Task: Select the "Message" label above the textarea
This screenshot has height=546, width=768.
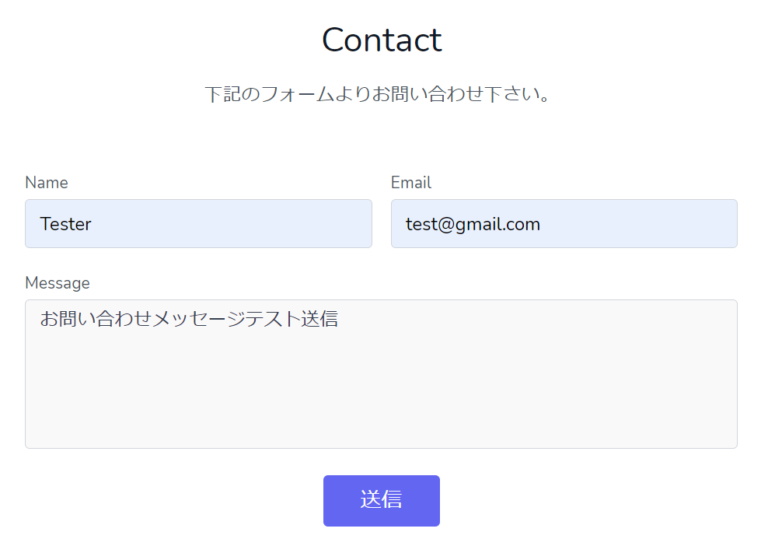Action: (57, 283)
